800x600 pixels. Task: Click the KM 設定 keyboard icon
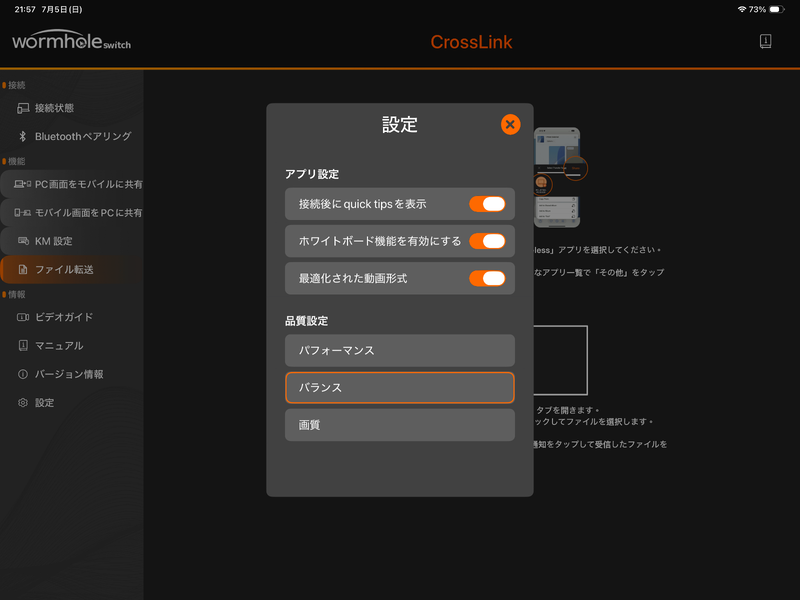point(23,241)
